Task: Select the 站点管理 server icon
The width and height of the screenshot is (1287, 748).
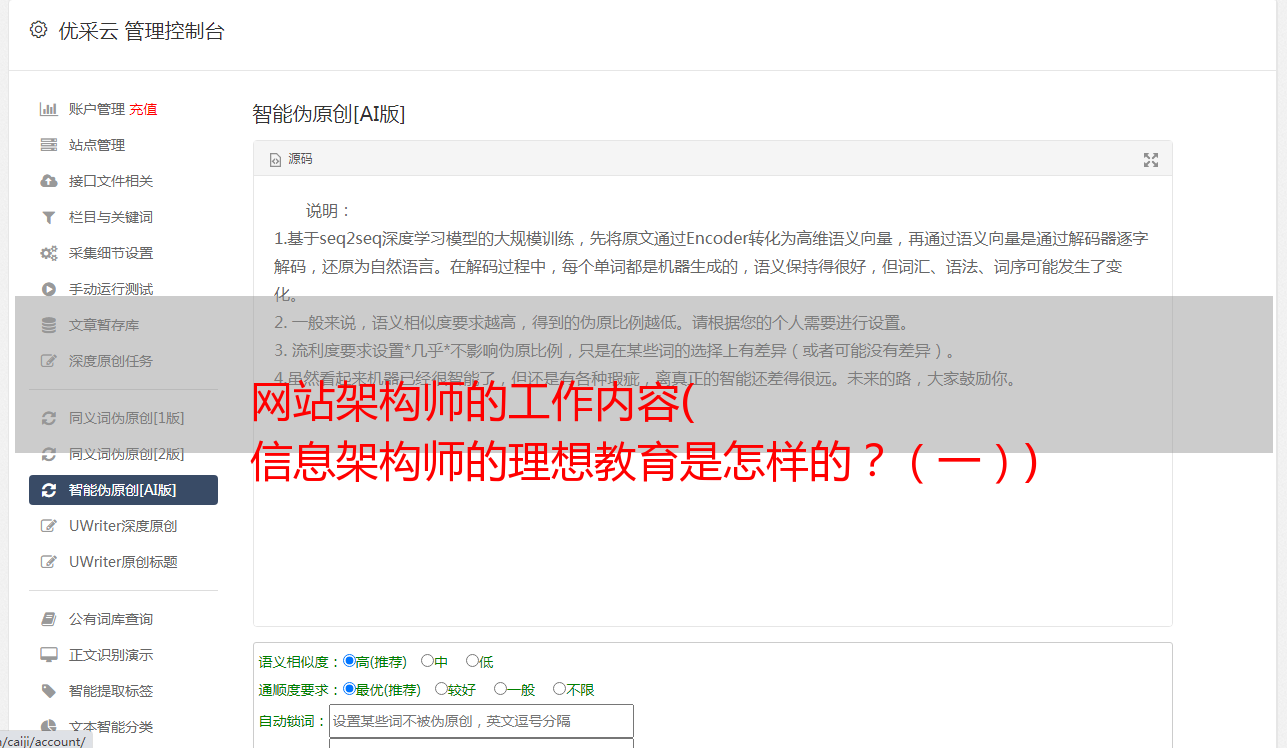Action: coord(48,145)
